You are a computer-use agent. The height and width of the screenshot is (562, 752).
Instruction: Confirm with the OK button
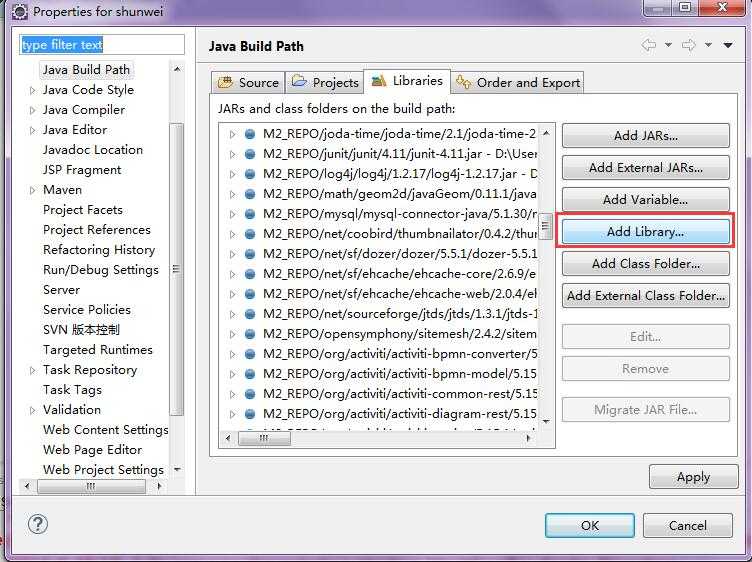coord(590,526)
